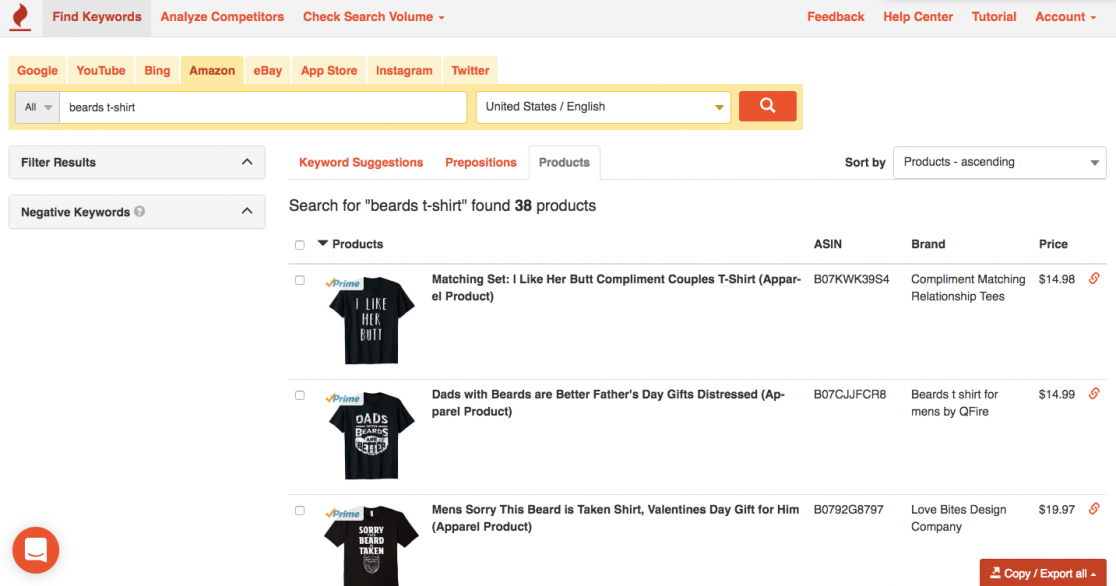Go to the Help Center
The image size is (1116, 586).
tap(917, 17)
